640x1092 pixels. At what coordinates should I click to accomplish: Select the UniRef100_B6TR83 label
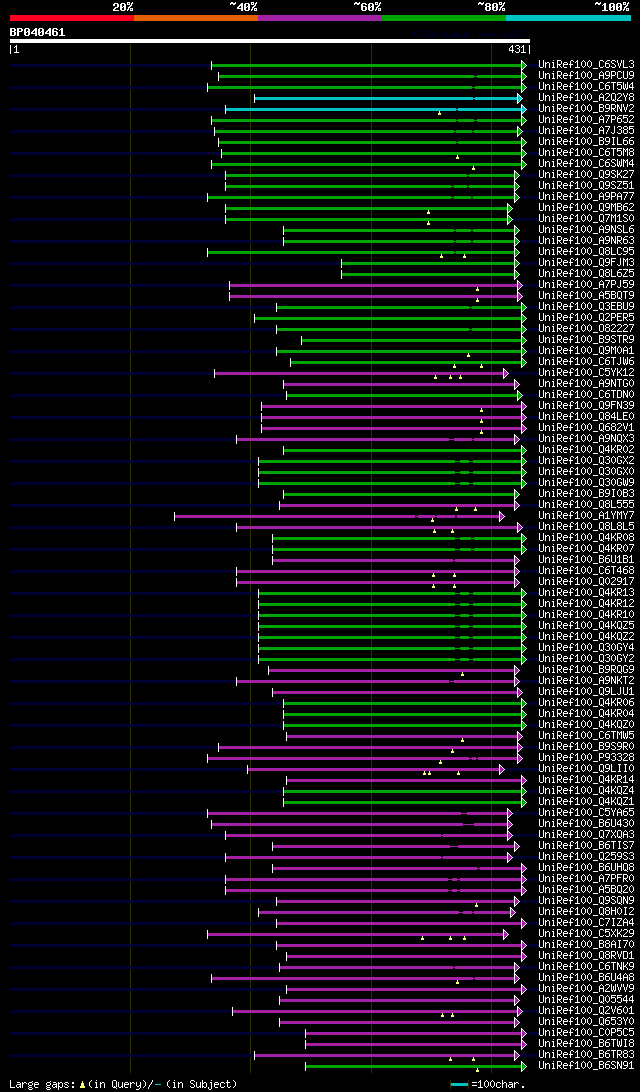[586, 1055]
